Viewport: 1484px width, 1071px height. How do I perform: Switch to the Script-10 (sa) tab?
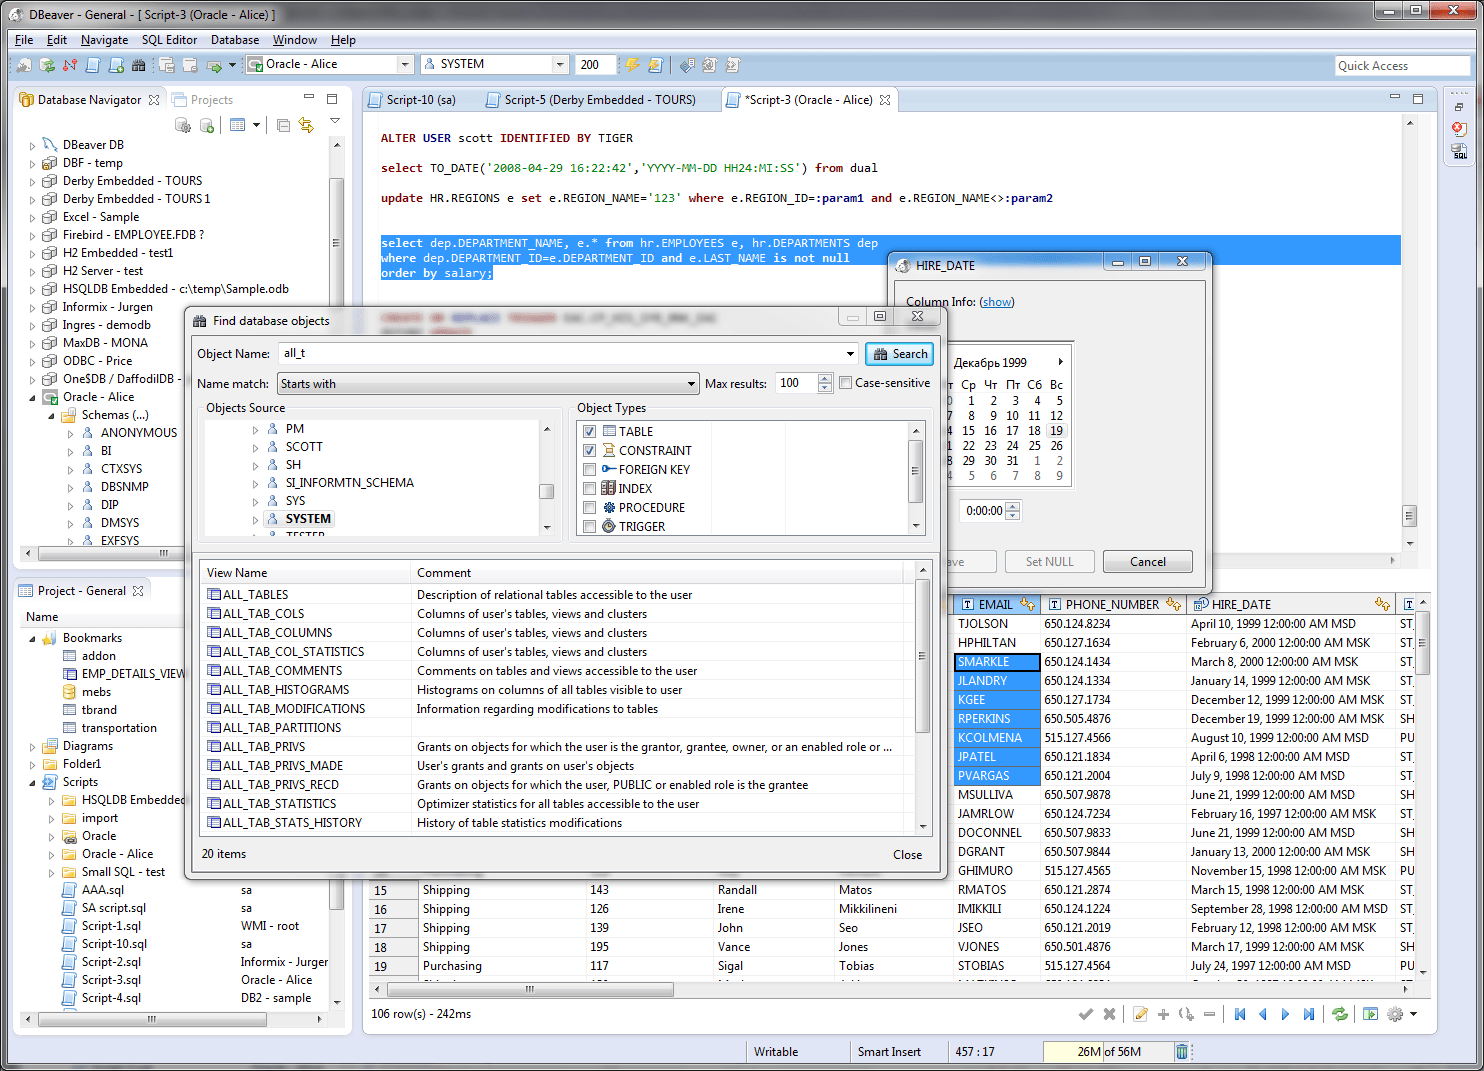[x=420, y=100]
